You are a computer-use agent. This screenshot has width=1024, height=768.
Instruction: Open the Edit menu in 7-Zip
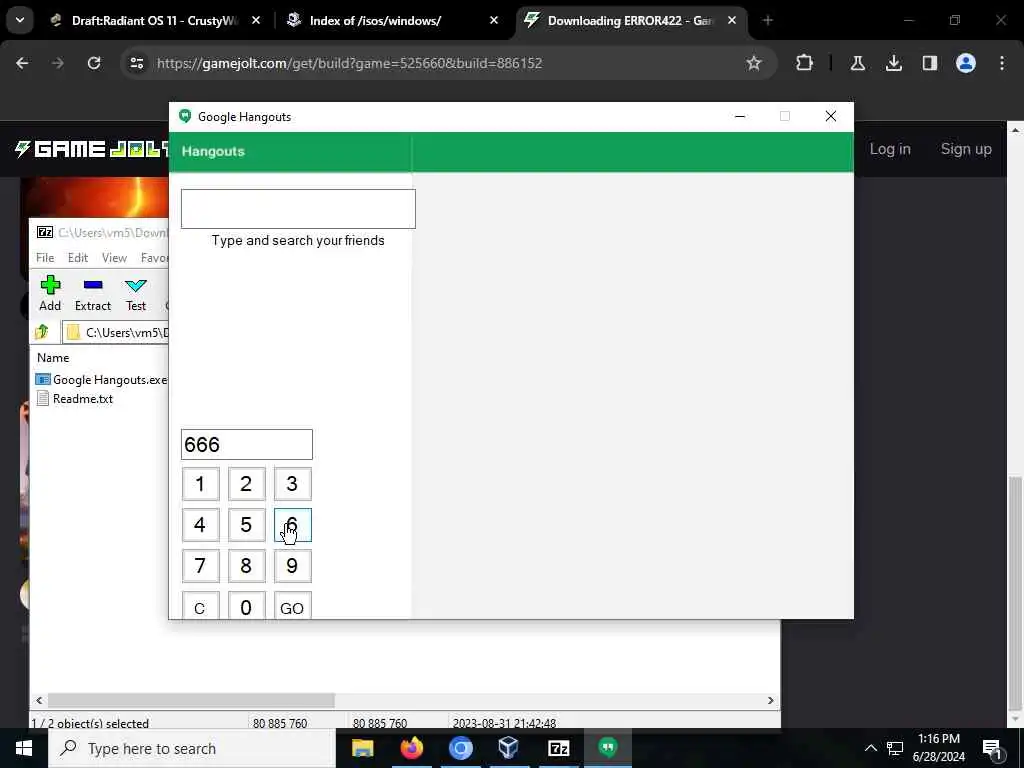click(78, 258)
